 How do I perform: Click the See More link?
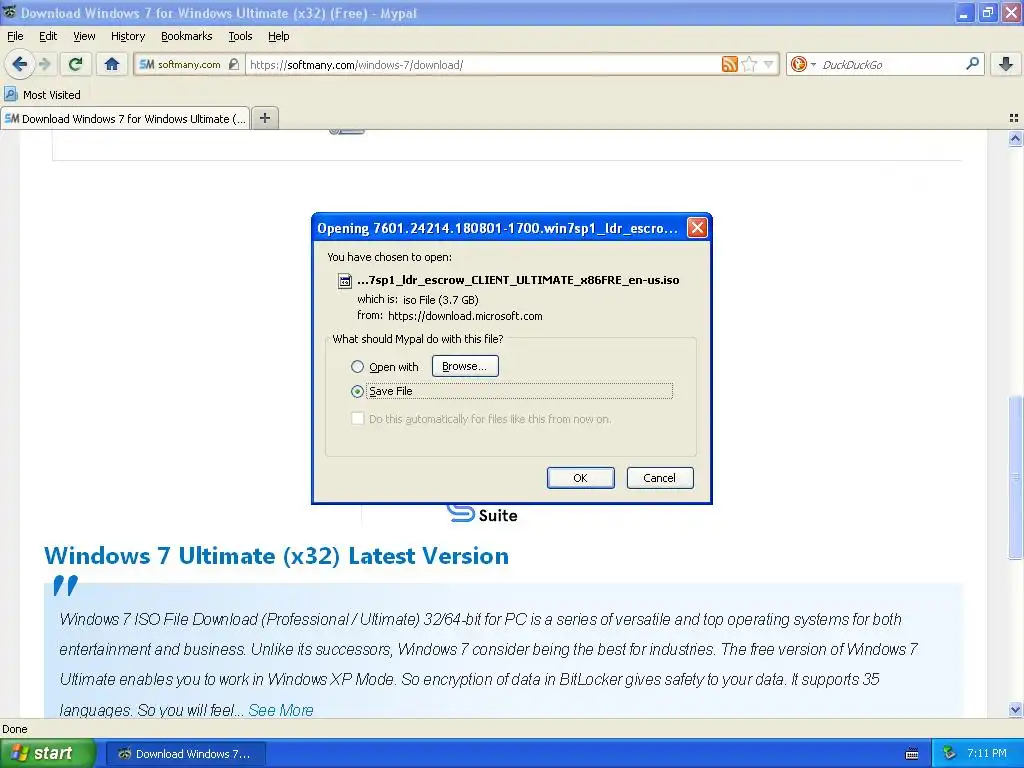(281, 710)
